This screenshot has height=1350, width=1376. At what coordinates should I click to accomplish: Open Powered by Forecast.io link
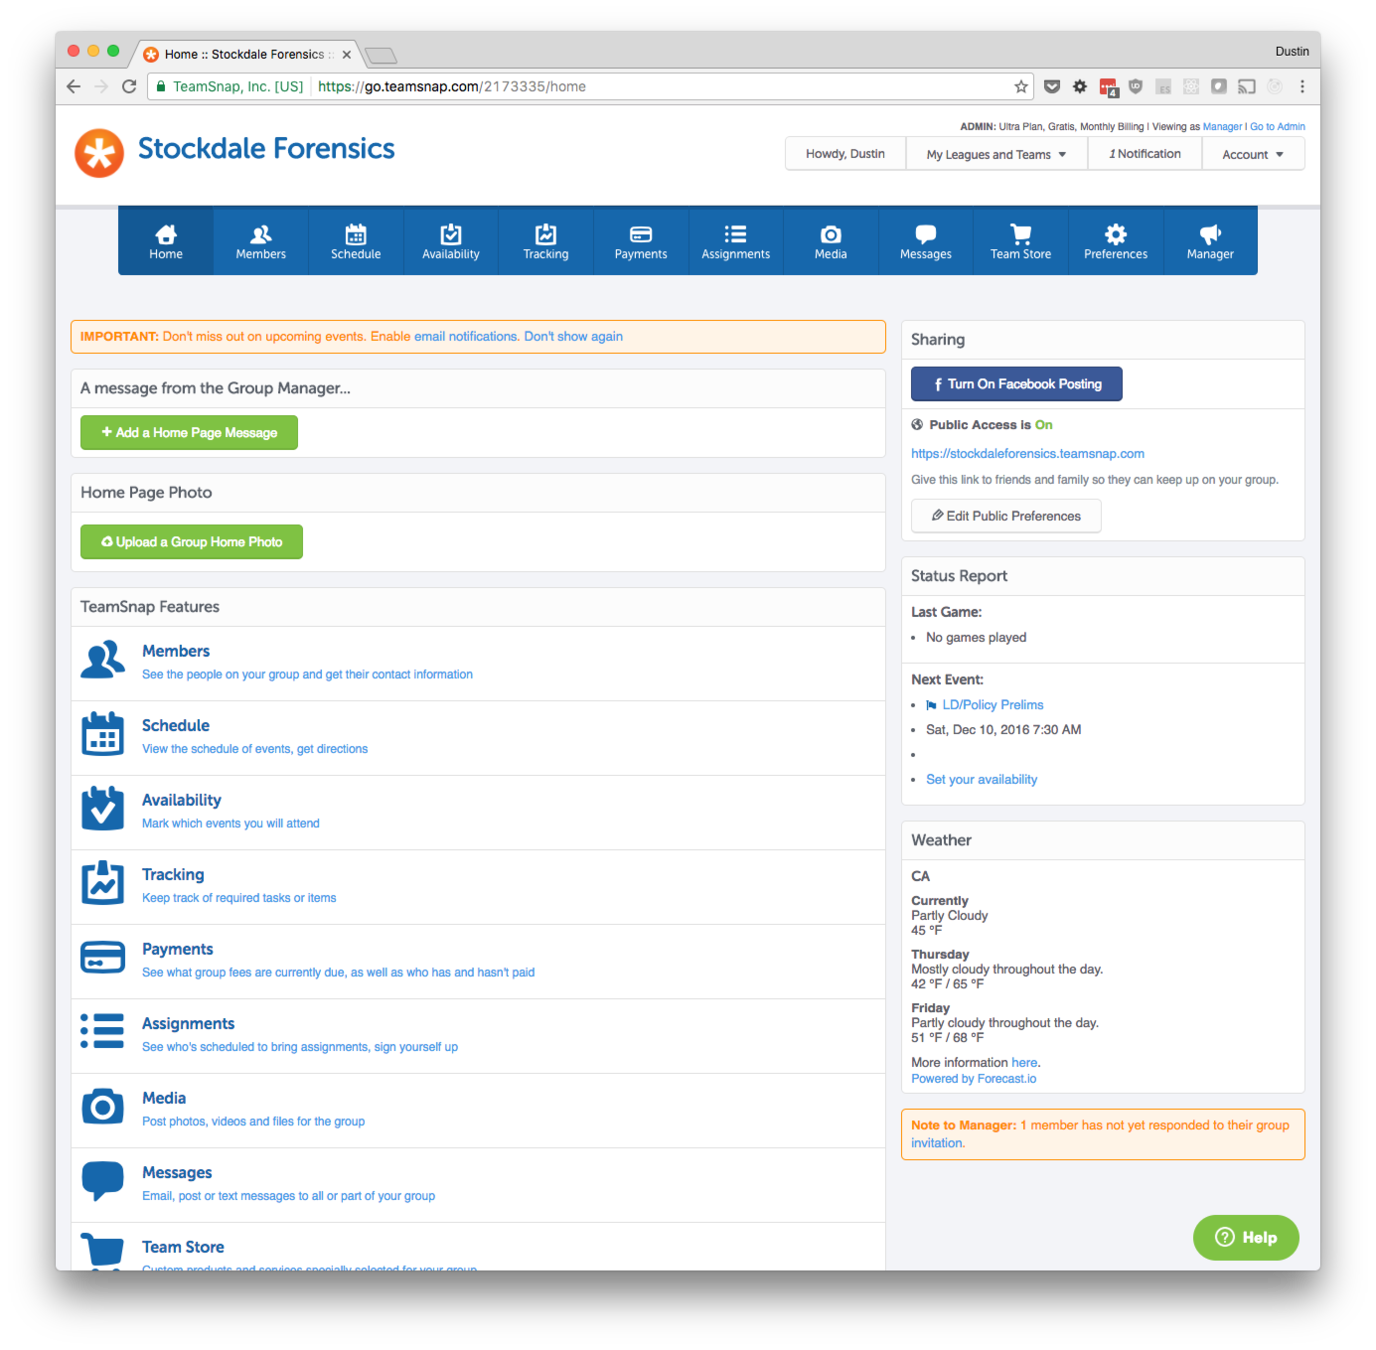[x=973, y=1079]
